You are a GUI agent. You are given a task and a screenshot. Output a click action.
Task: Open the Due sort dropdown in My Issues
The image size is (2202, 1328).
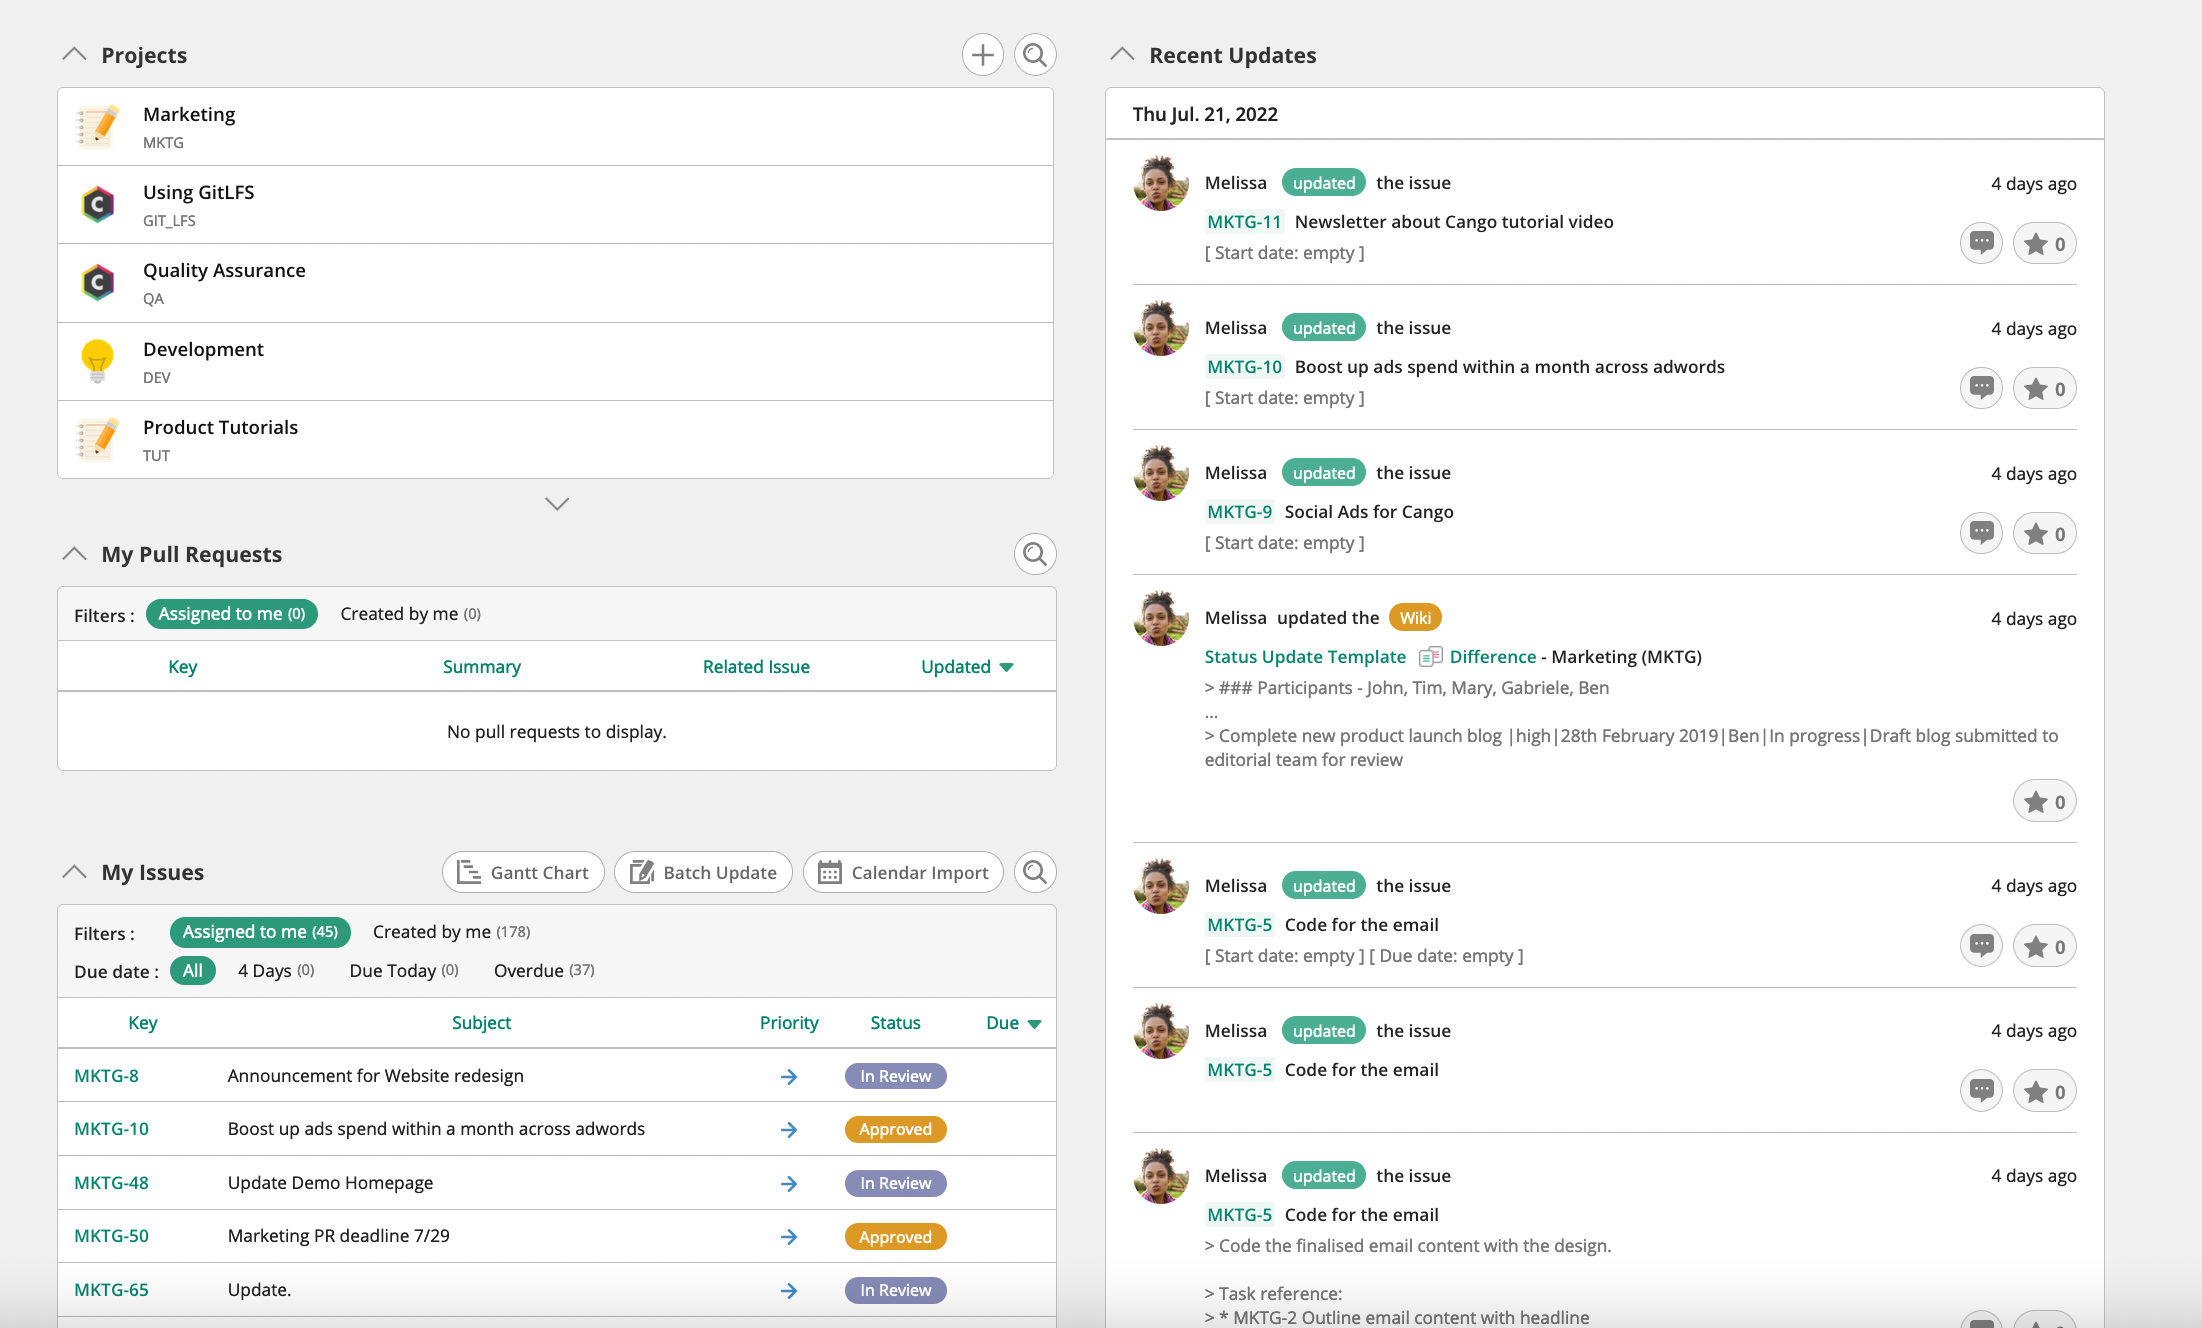(x=1012, y=1022)
